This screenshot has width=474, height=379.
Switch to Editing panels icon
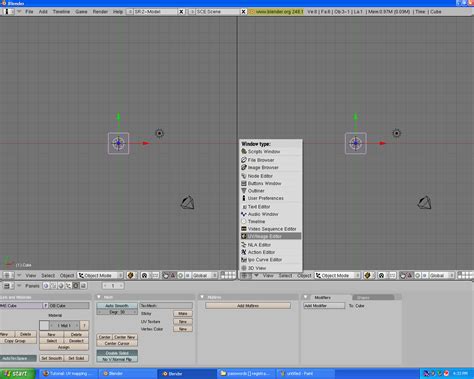pos(76,286)
